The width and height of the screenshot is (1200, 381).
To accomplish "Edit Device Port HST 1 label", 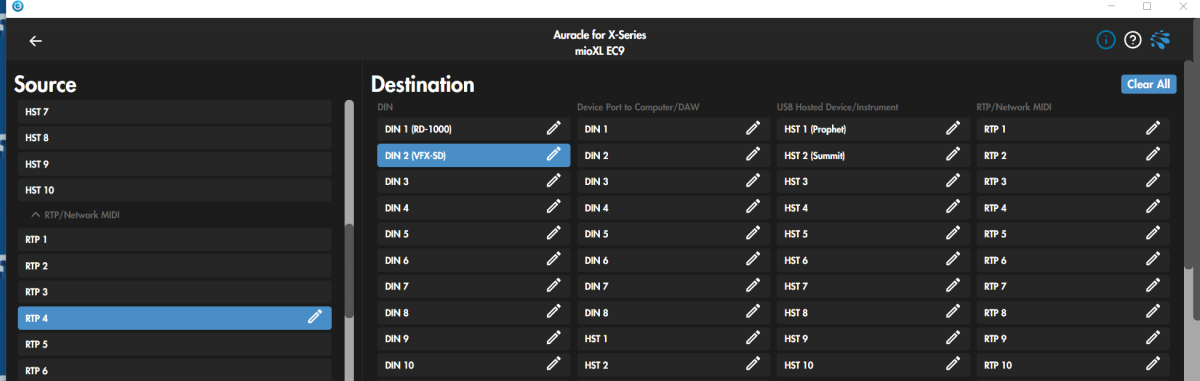I will click(753, 339).
